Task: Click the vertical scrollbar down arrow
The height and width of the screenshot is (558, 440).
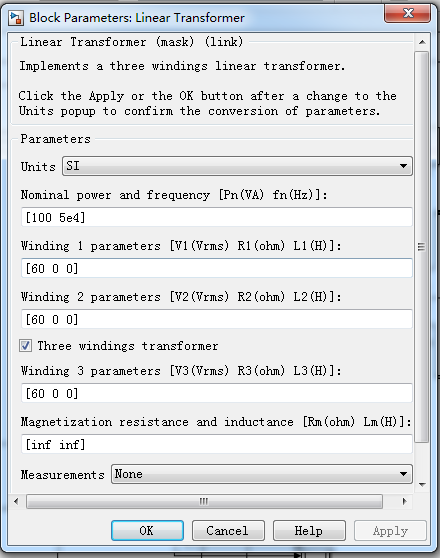Action: pos(422,484)
